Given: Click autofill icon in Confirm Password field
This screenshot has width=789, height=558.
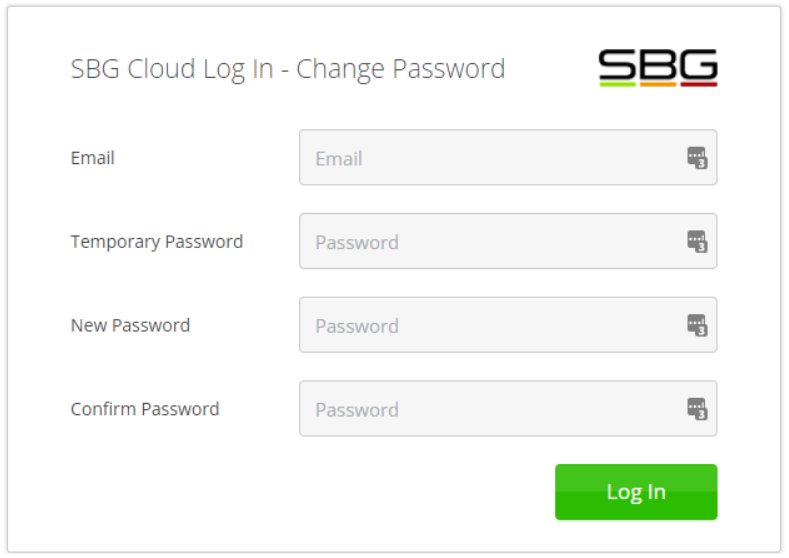Looking at the screenshot, I should (697, 409).
